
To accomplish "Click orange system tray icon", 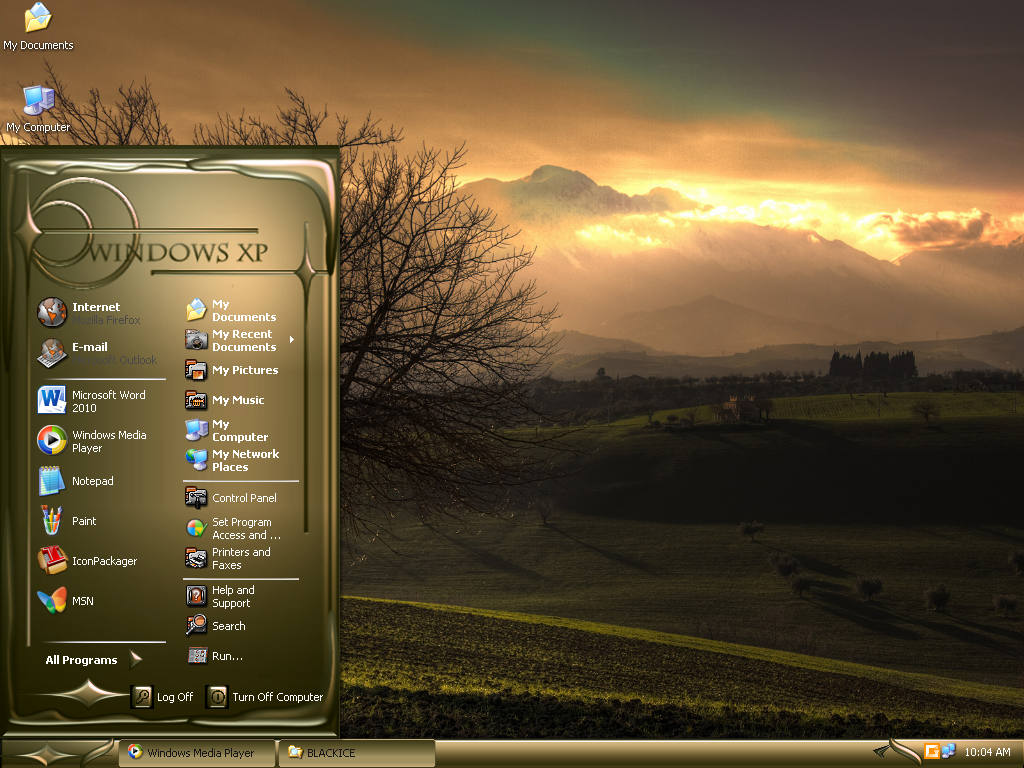I will (x=932, y=752).
